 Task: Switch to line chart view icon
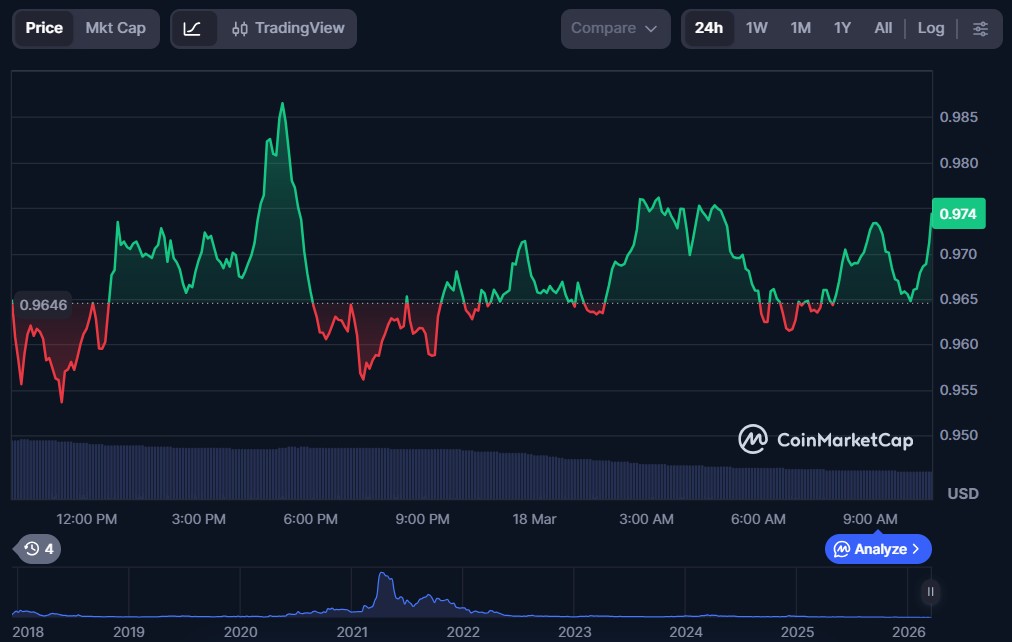(x=193, y=29)
